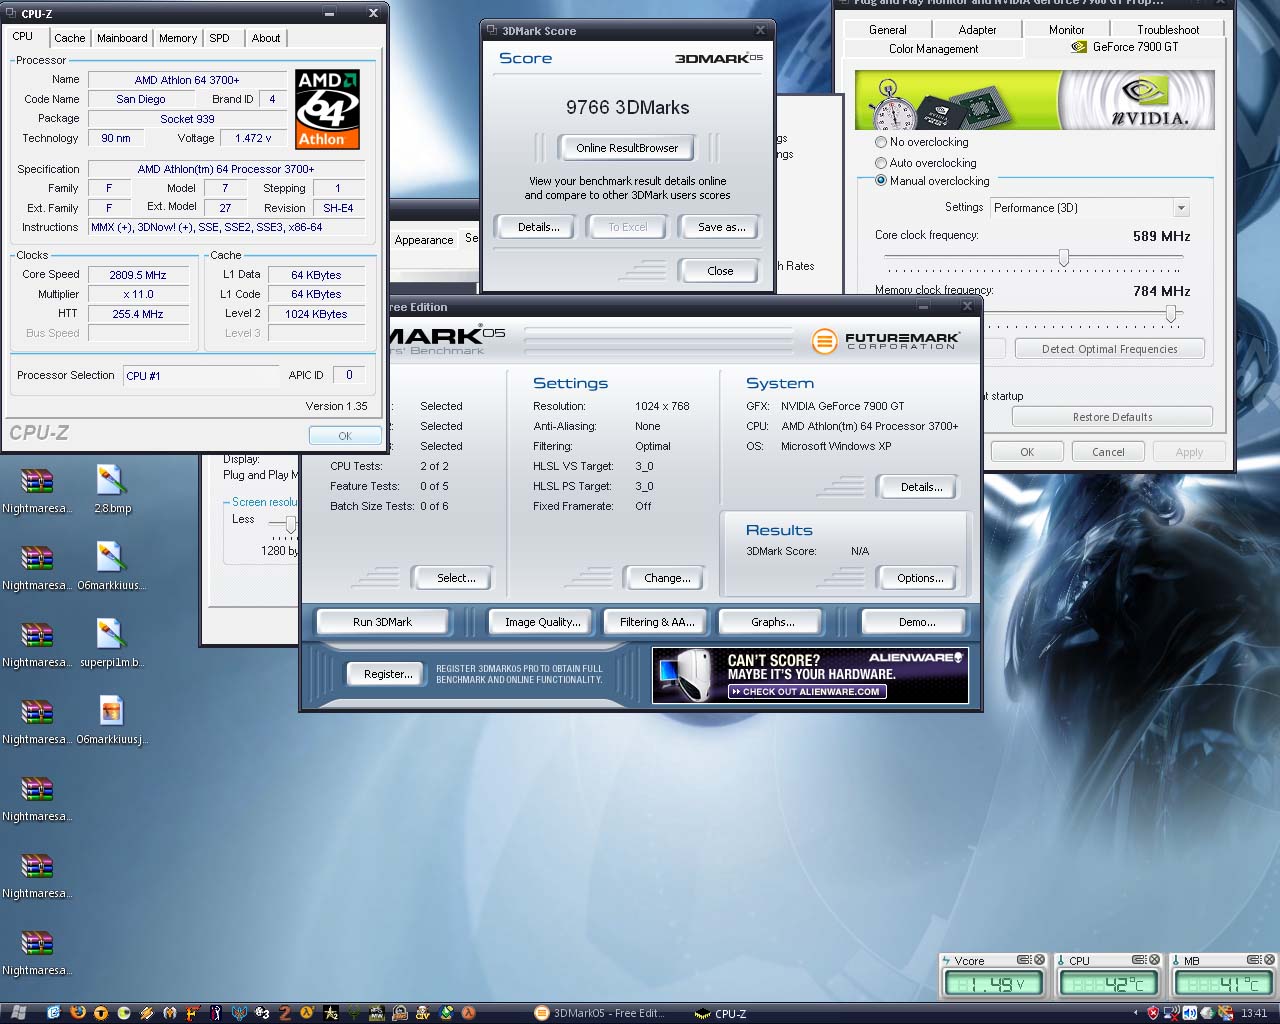Screen dimensions: 1280x1024
Task: Select the superpi1m.b... desktop image icon
Action: [x=111, y=636]
